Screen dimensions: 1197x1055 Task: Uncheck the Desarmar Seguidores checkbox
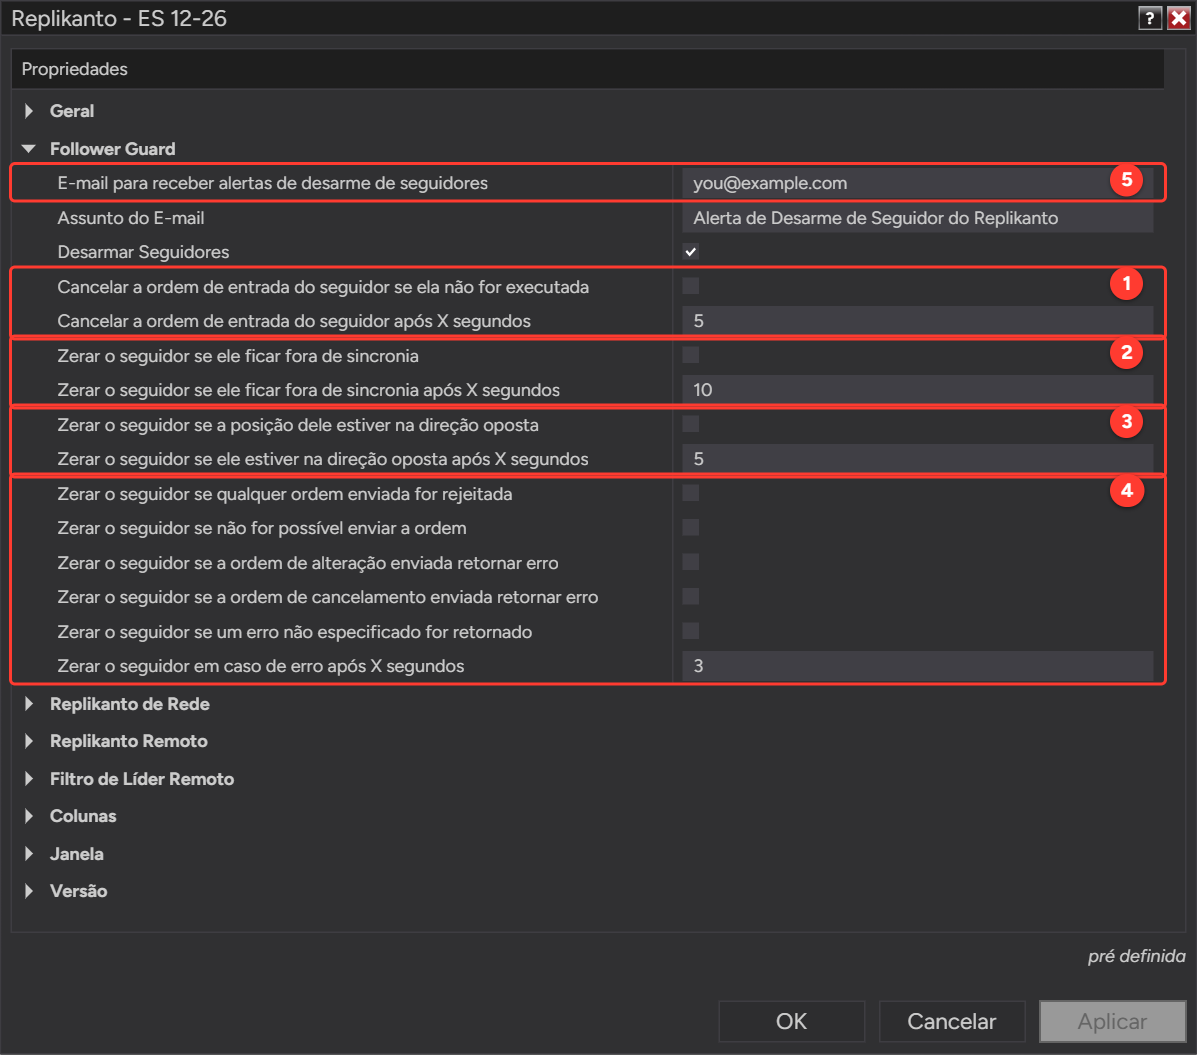(691, 252)
